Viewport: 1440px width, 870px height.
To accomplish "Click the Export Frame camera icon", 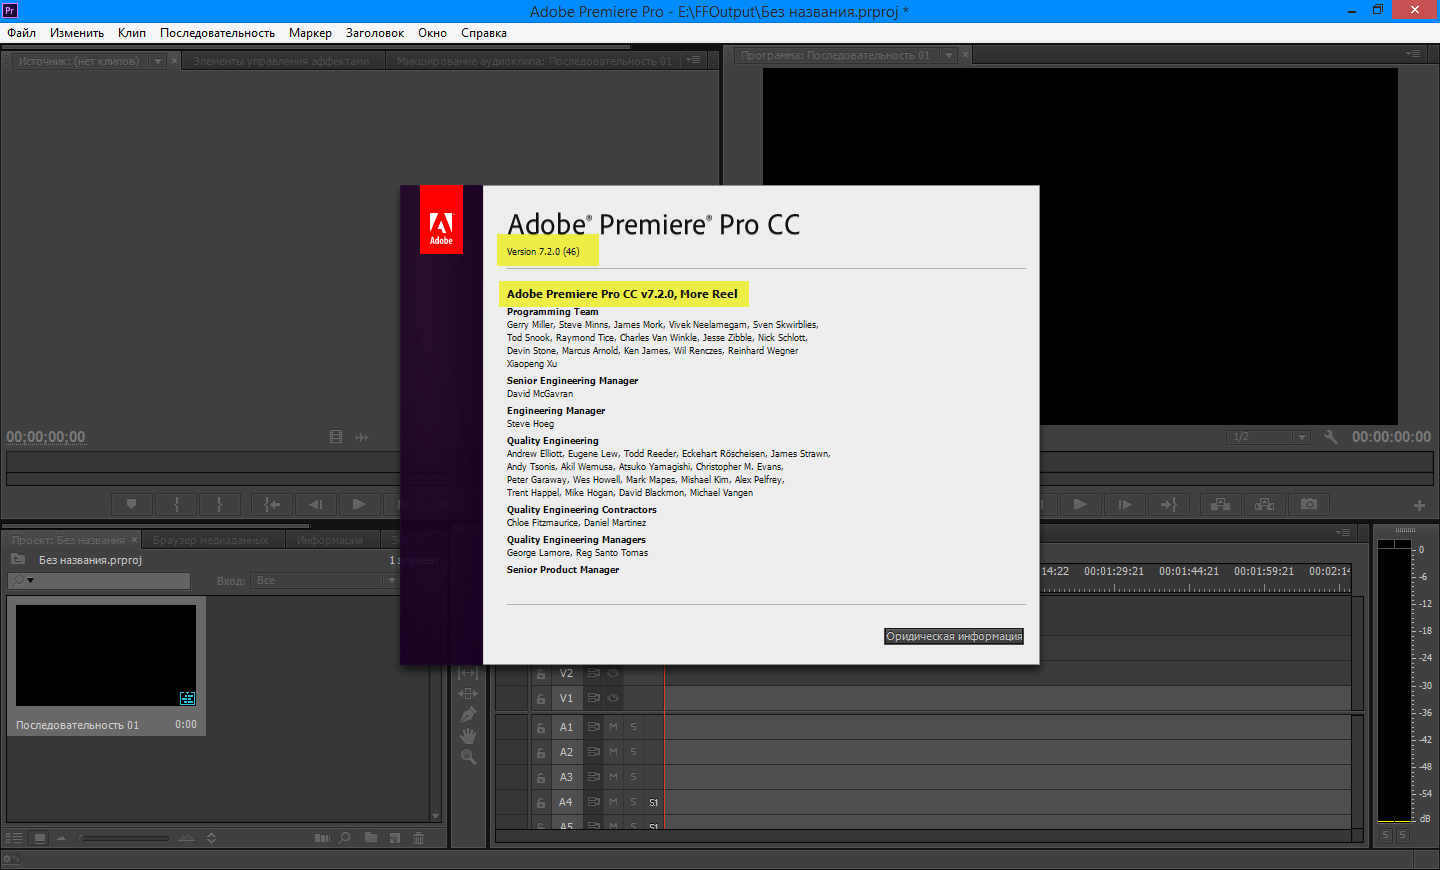I will pos(1309,504).
